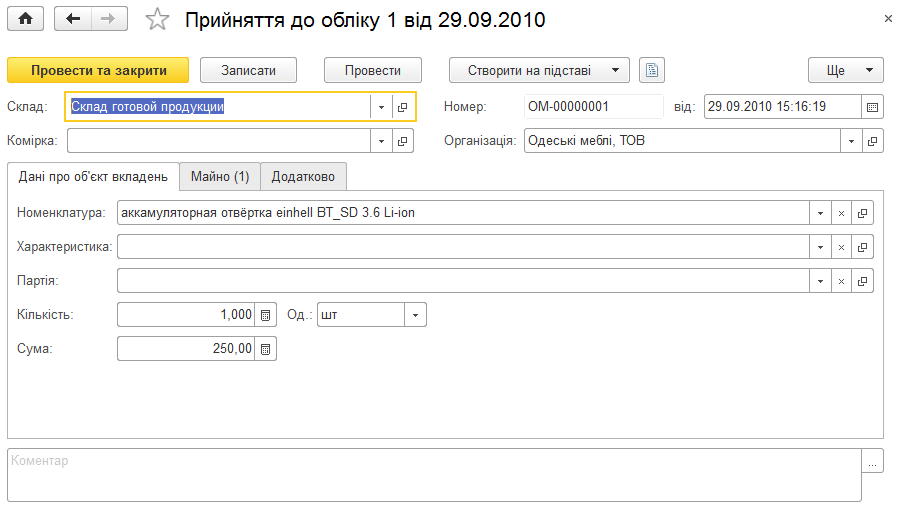The image size is (897, 508).
Task: Open calculator for the Сума field
Action: (265, 349)
